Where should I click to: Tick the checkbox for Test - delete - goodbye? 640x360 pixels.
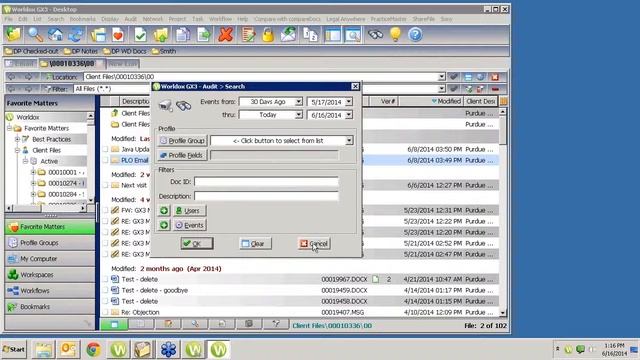[x=105, y=290]
